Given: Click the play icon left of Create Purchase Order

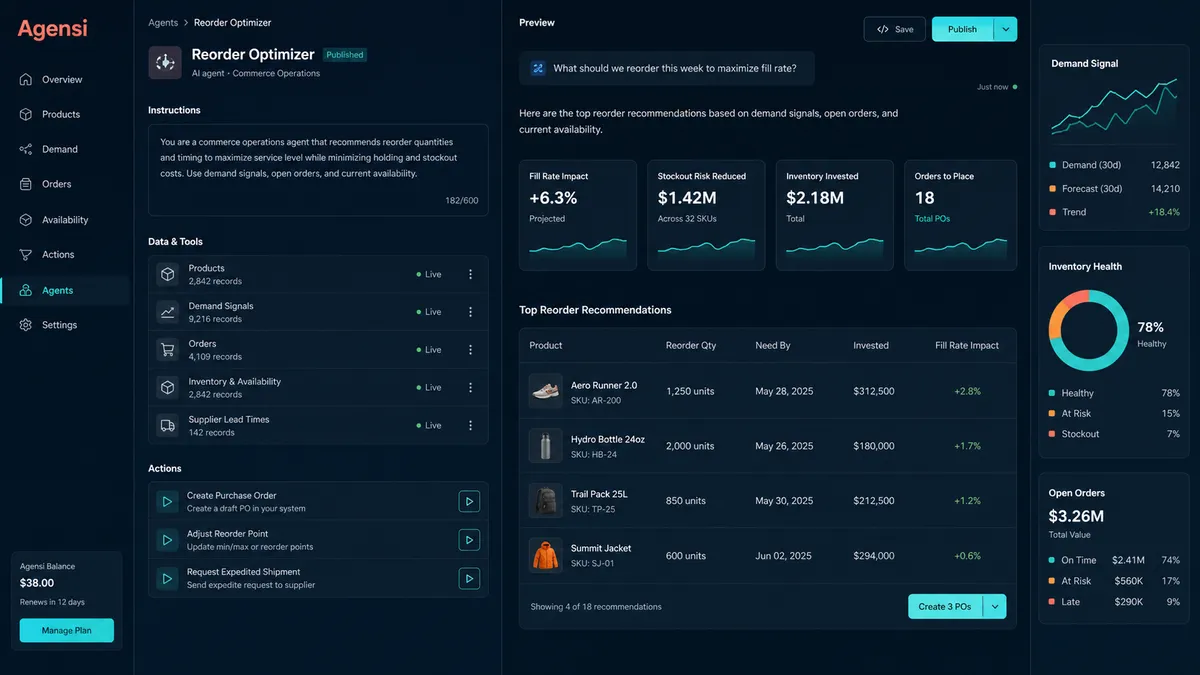Looking at the screenshot, I should (x=167, y=502).
